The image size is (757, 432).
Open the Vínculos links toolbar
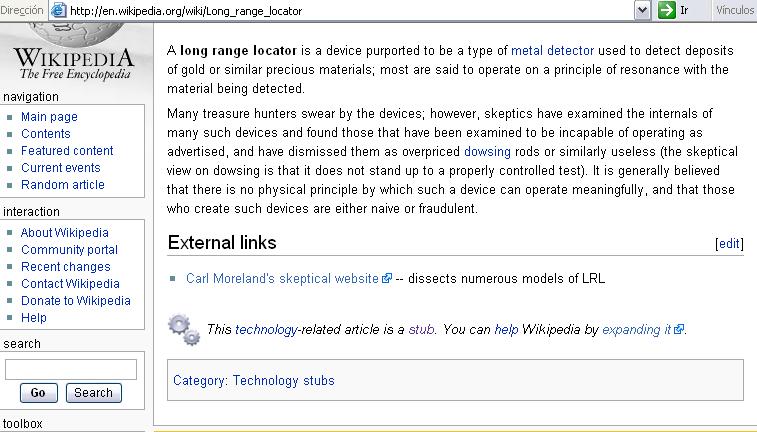point(735,10)
